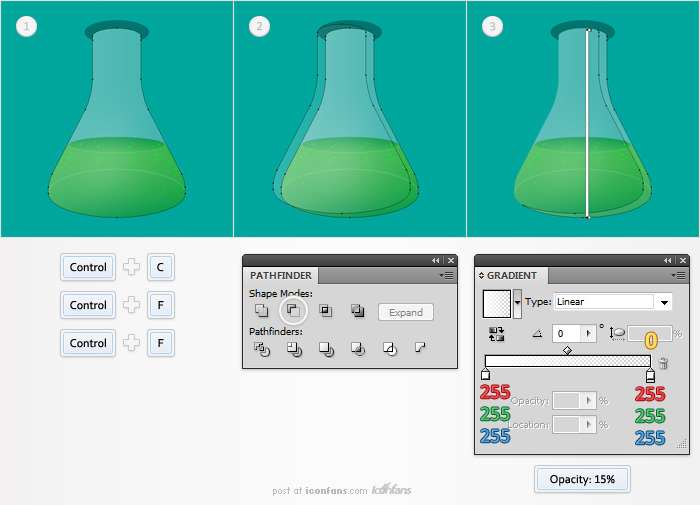Image resolution: width=700 pixels, height=505 pixels.
Task: Collapse the Pathfinder panel with double arrows
Action: pyautogui.click(x=435, y=260)
